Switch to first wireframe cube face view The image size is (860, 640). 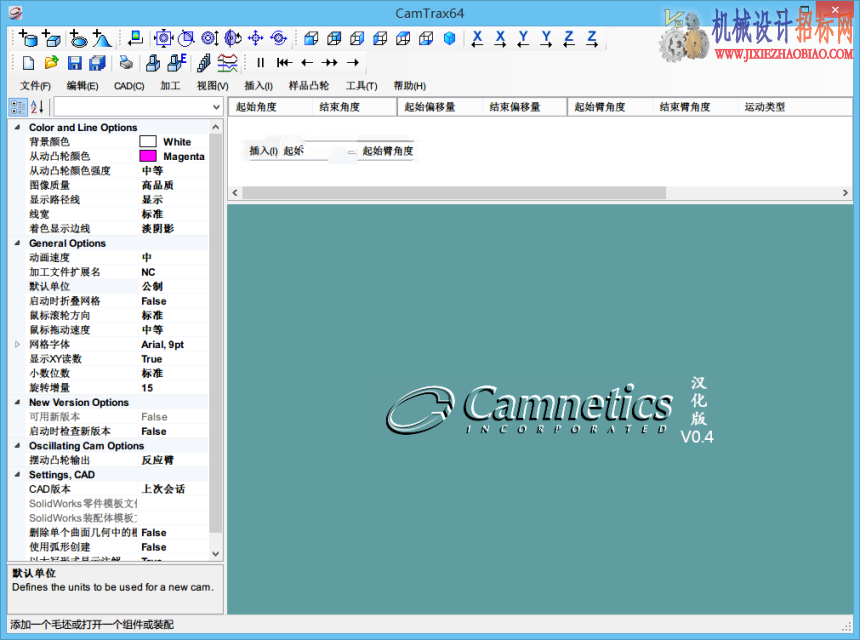coord(311,38)
